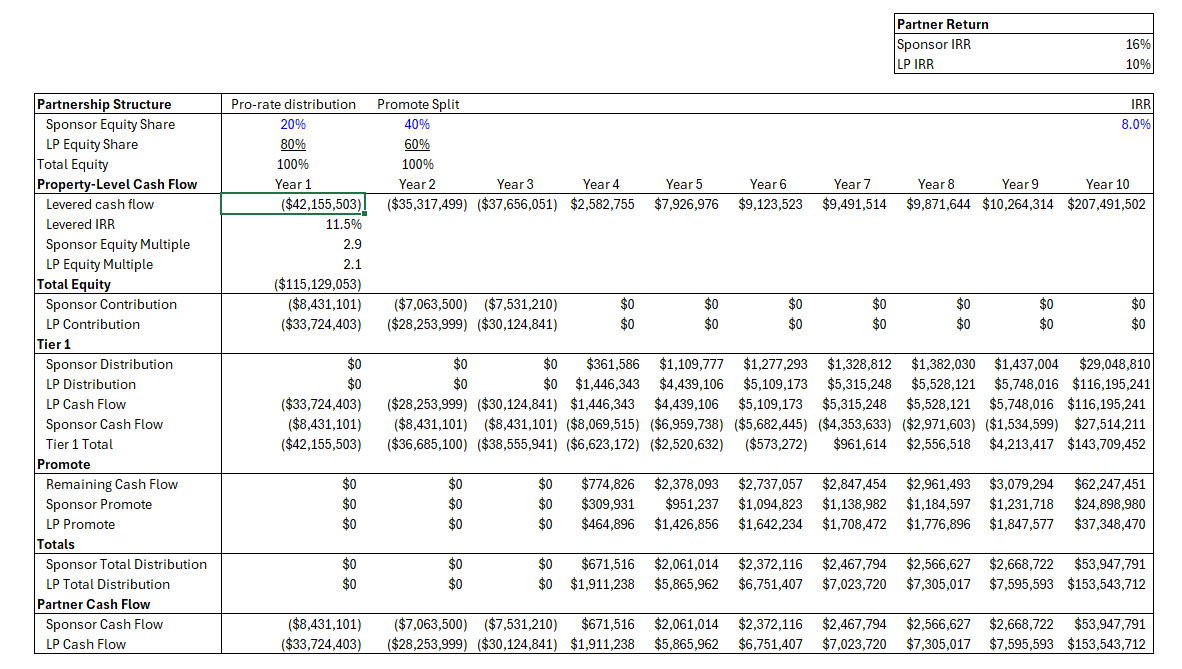Select the IRR column header label
The image size is (1182, 669).
point(1141,104)
